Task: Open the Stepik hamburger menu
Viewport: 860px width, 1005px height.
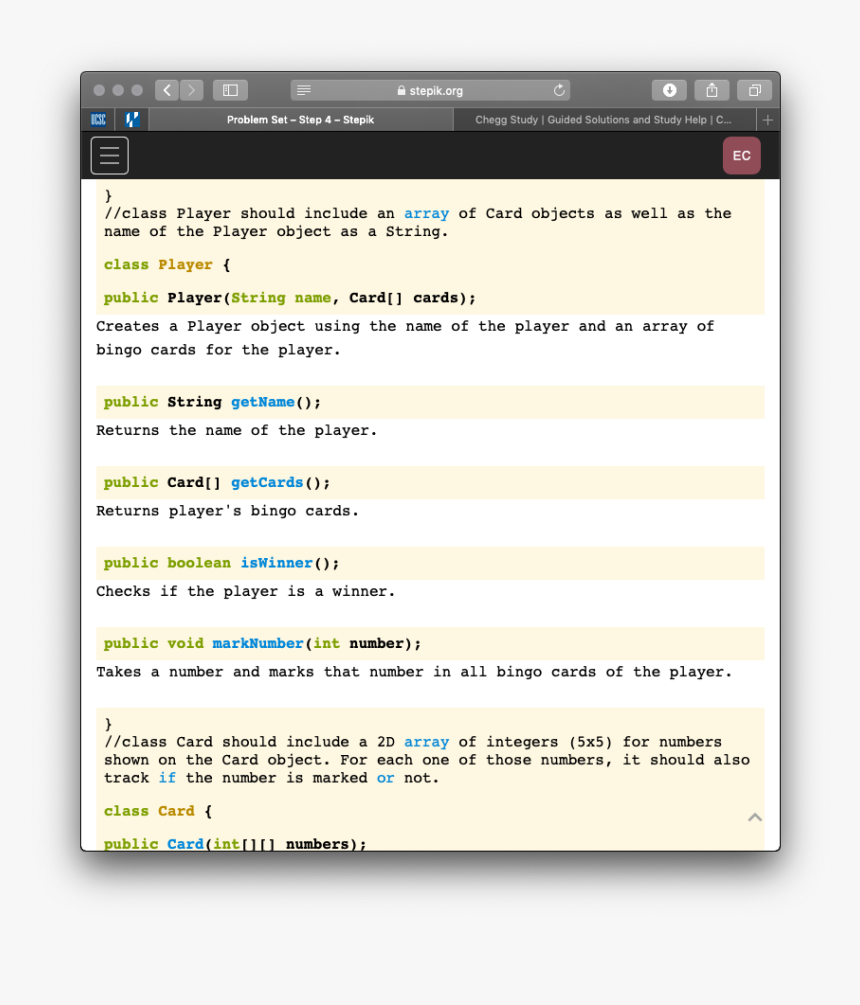Action: [x=110, y=156]
